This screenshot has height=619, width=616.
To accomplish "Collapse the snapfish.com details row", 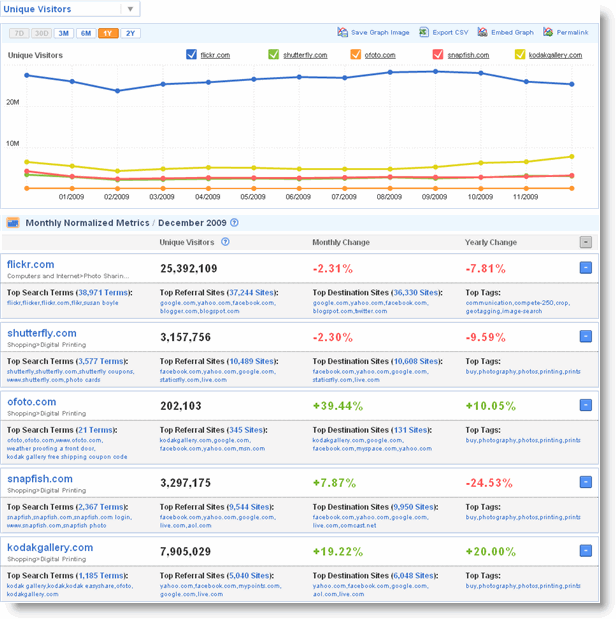I will pos(586,482).
